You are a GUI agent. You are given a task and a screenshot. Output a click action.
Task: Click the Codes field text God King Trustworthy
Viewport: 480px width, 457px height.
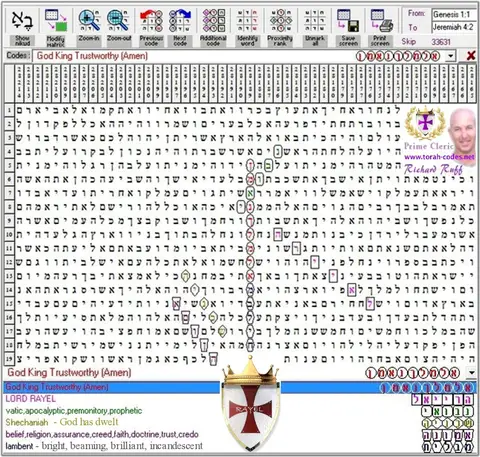92,56
